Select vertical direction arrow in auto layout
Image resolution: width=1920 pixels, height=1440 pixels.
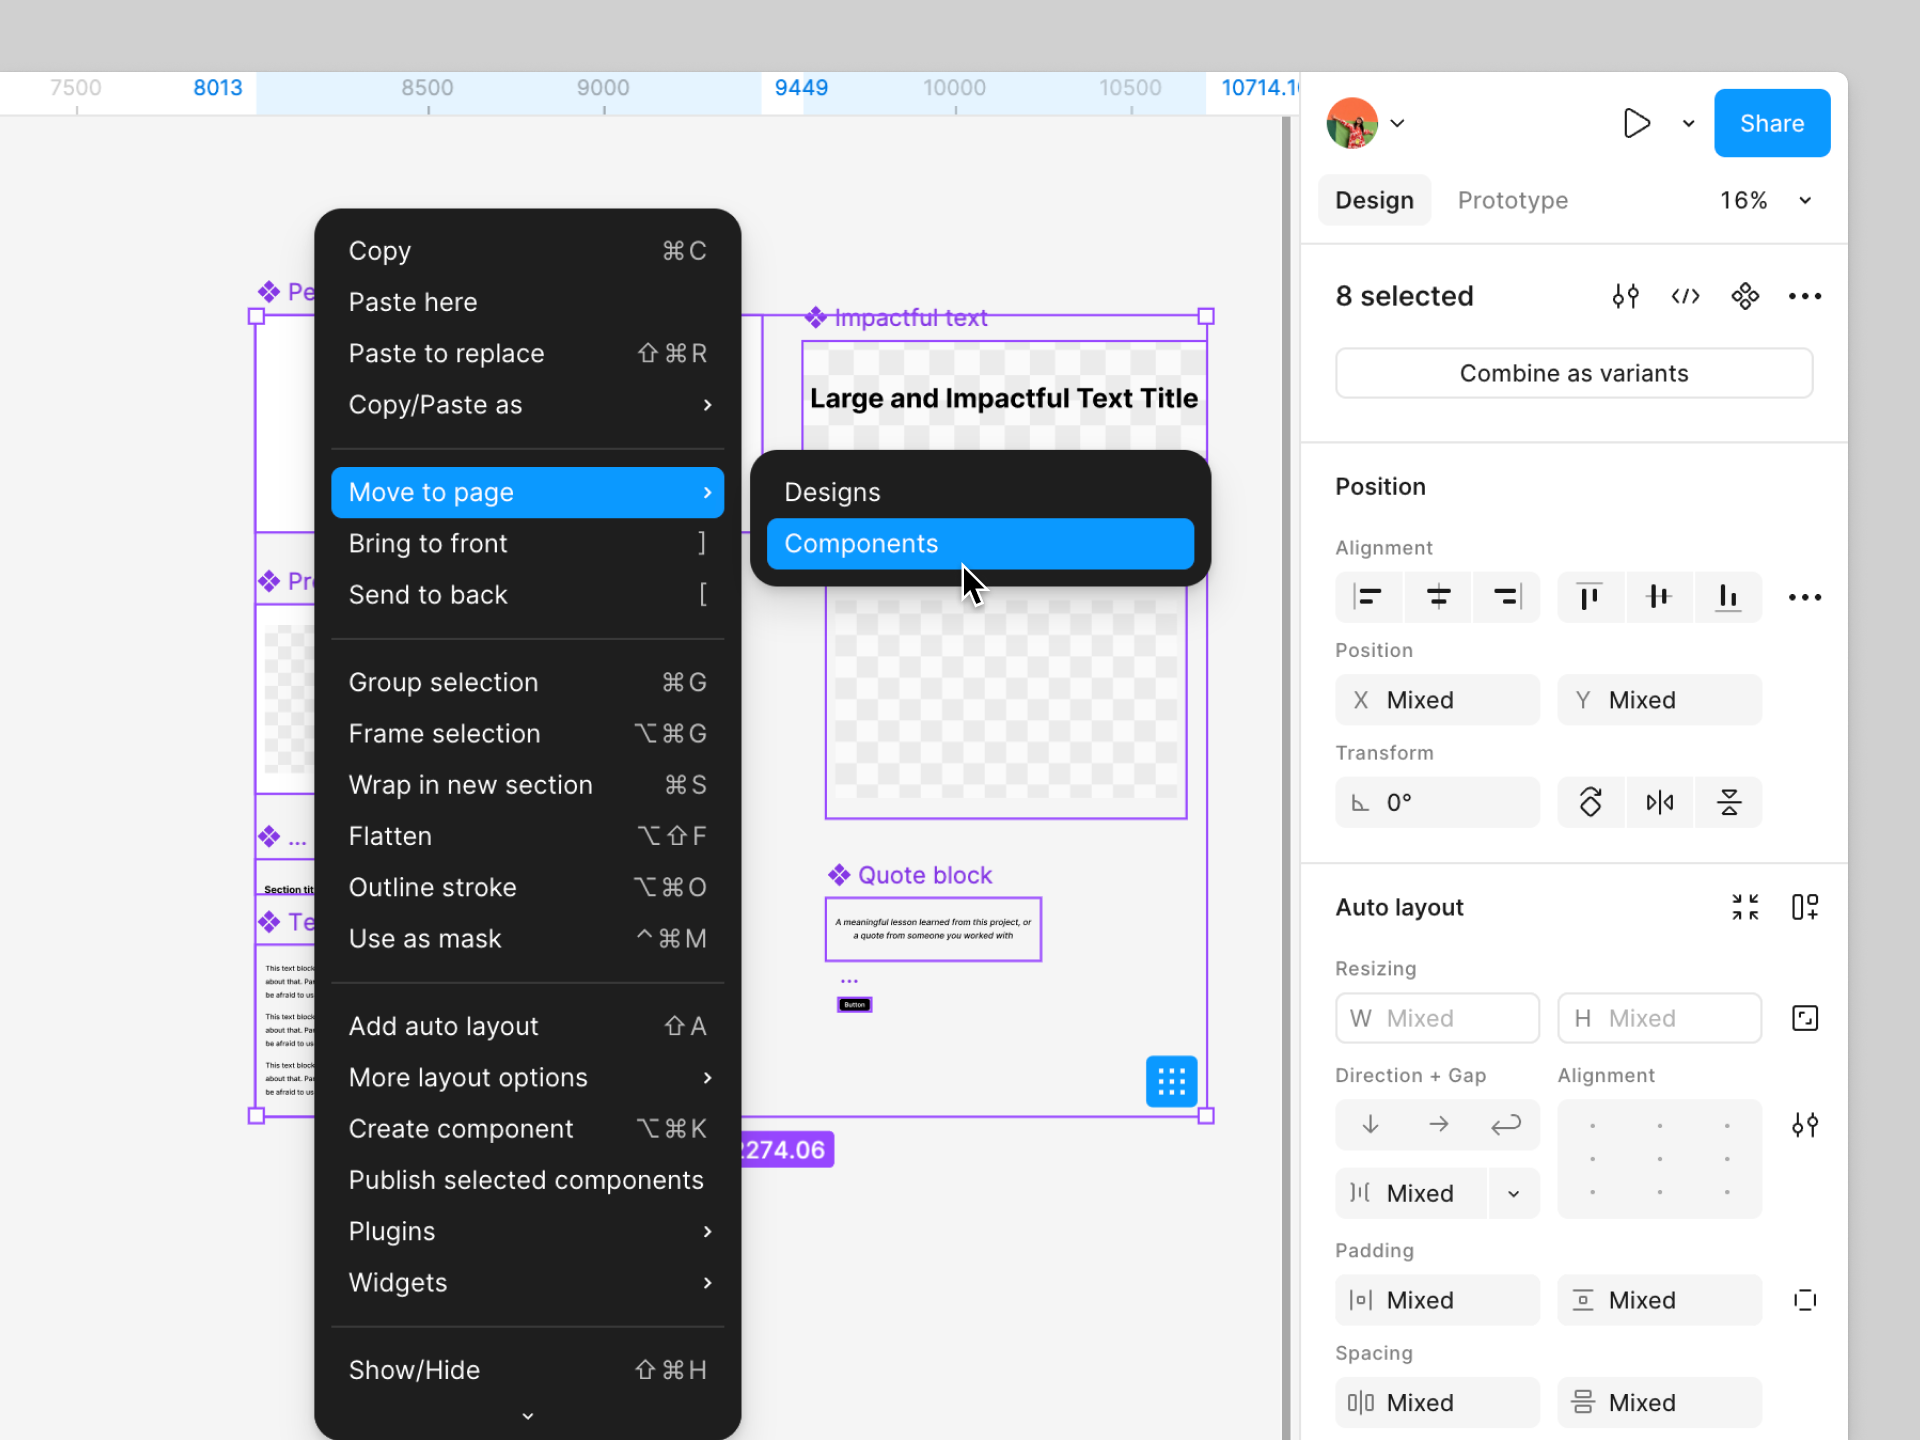click(x=1370, y=1125)
